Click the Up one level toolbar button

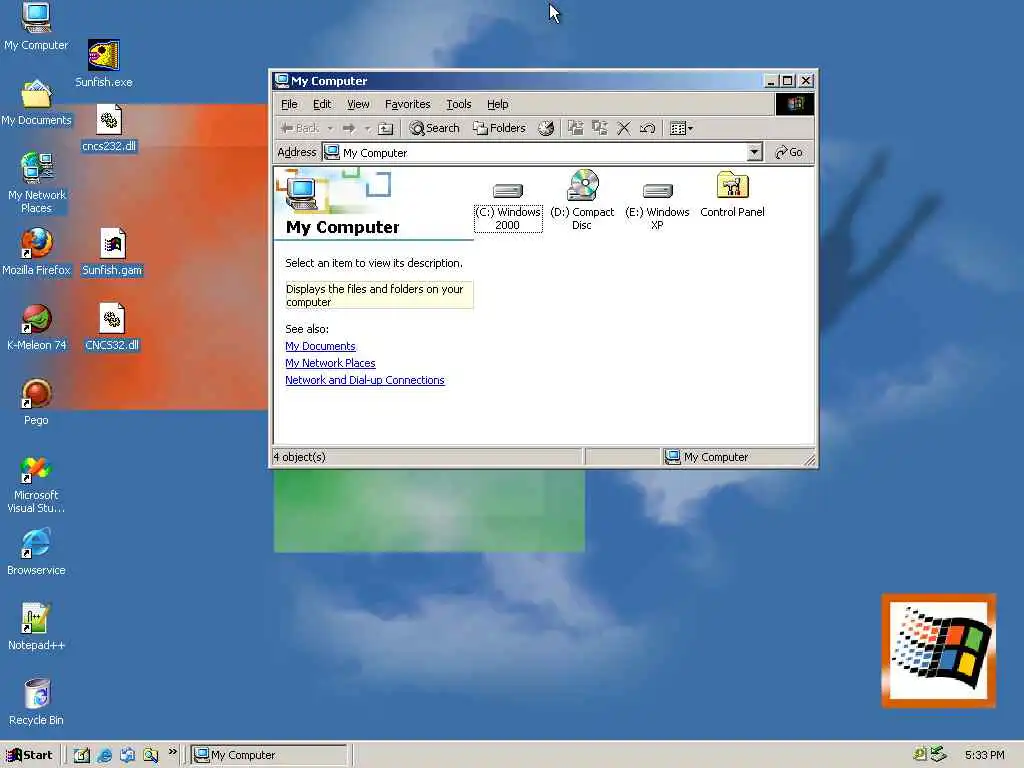[x=386, y=129]
